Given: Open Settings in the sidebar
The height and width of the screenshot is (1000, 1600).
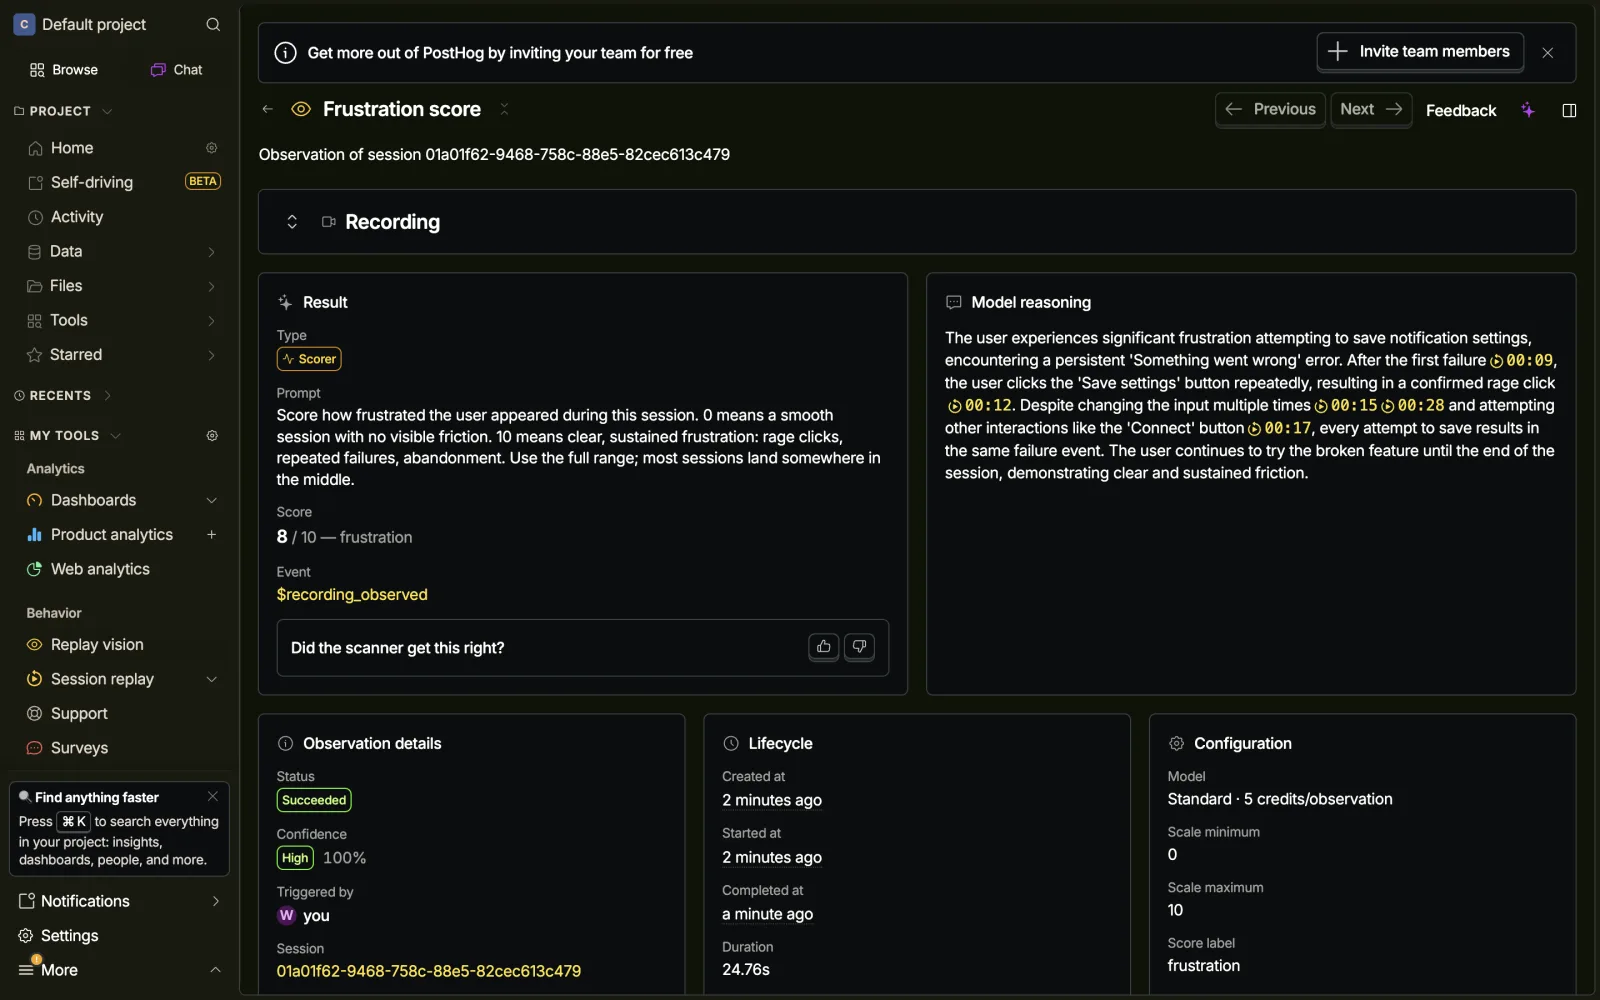Looking at the screenshot, I should [x=69, y=936].
